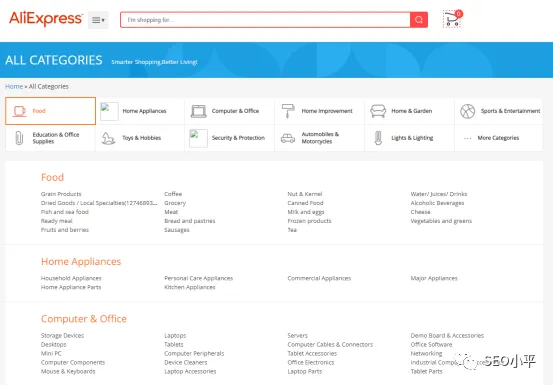Click the red search magnifier button
553x386 pixels.
419,20
